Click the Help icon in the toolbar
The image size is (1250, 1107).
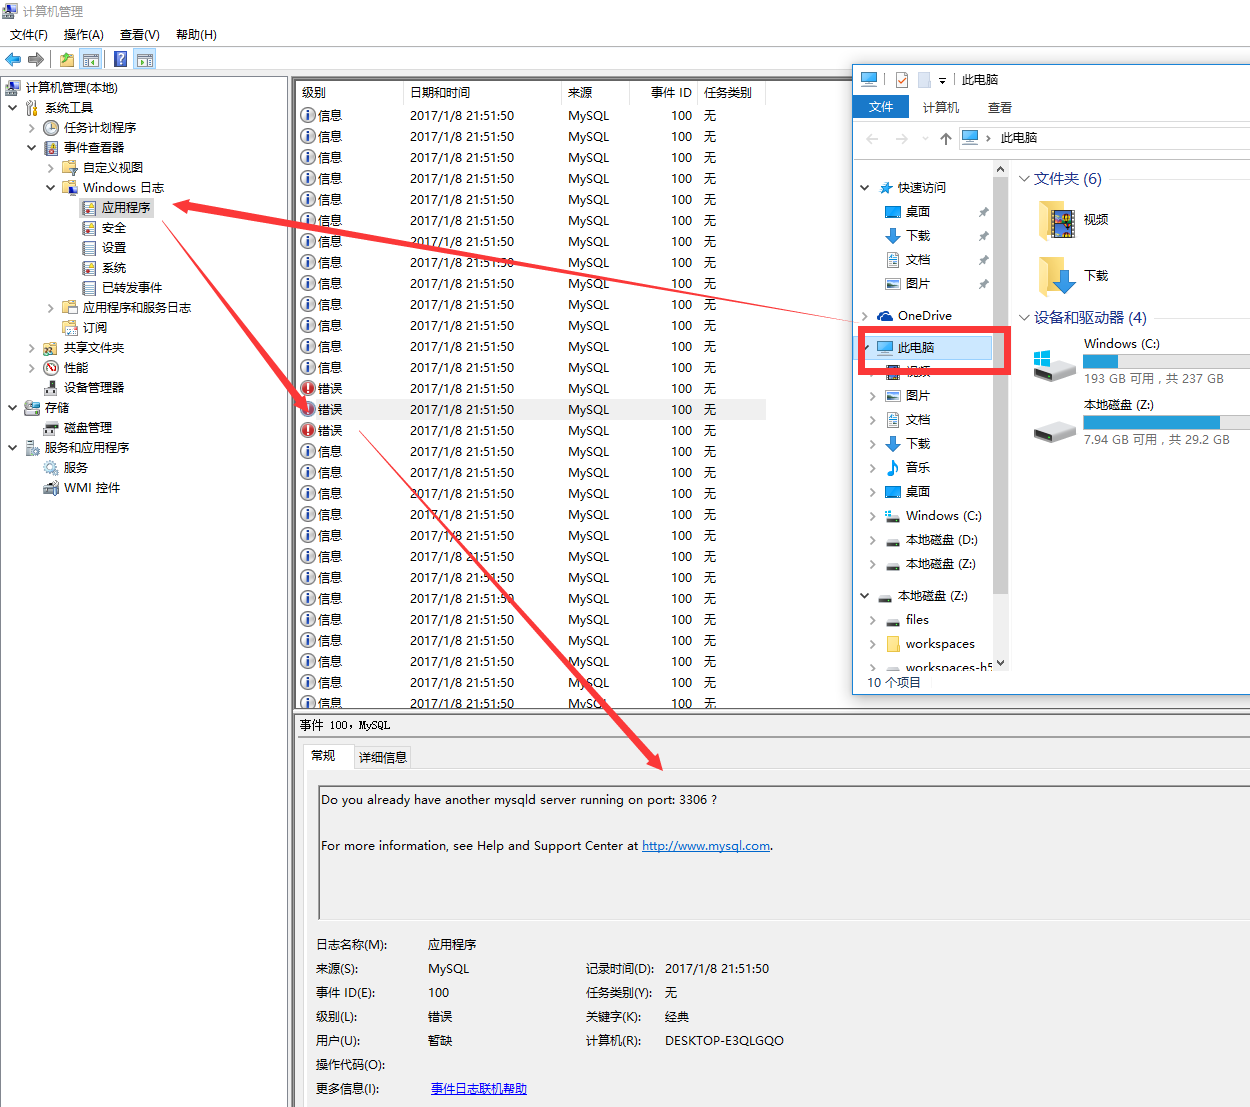(x=119, y=59)
